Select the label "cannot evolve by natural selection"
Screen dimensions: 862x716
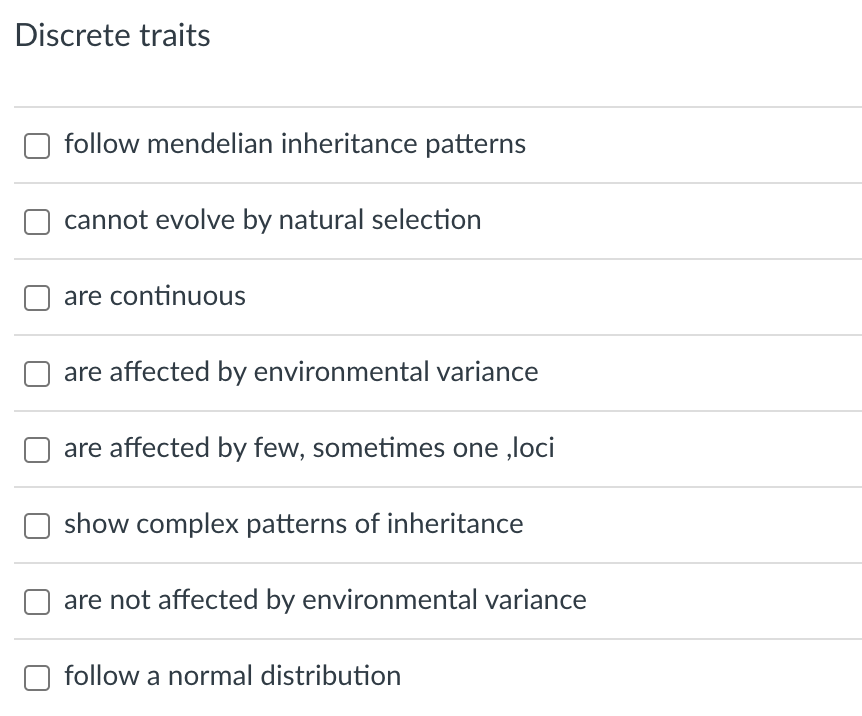coord(272,220)
